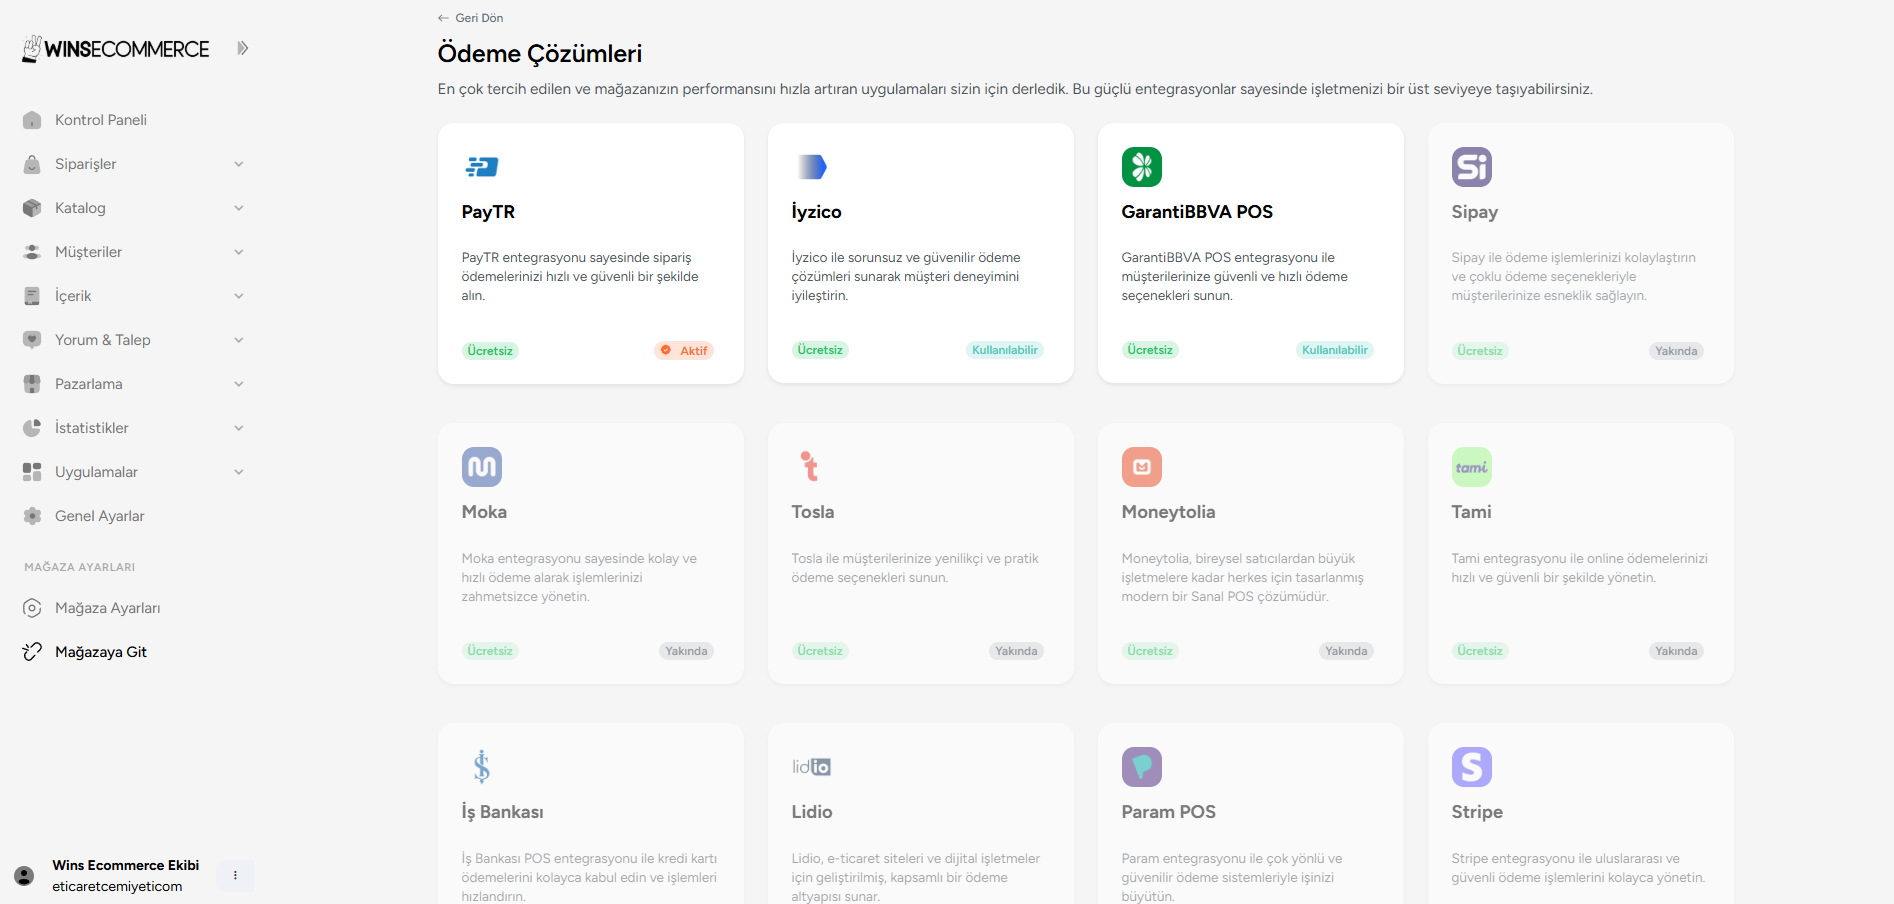1894x904 pixels.
Task: Expand the Uygulamalar menu chevron
Action: [x=239, y=472]
